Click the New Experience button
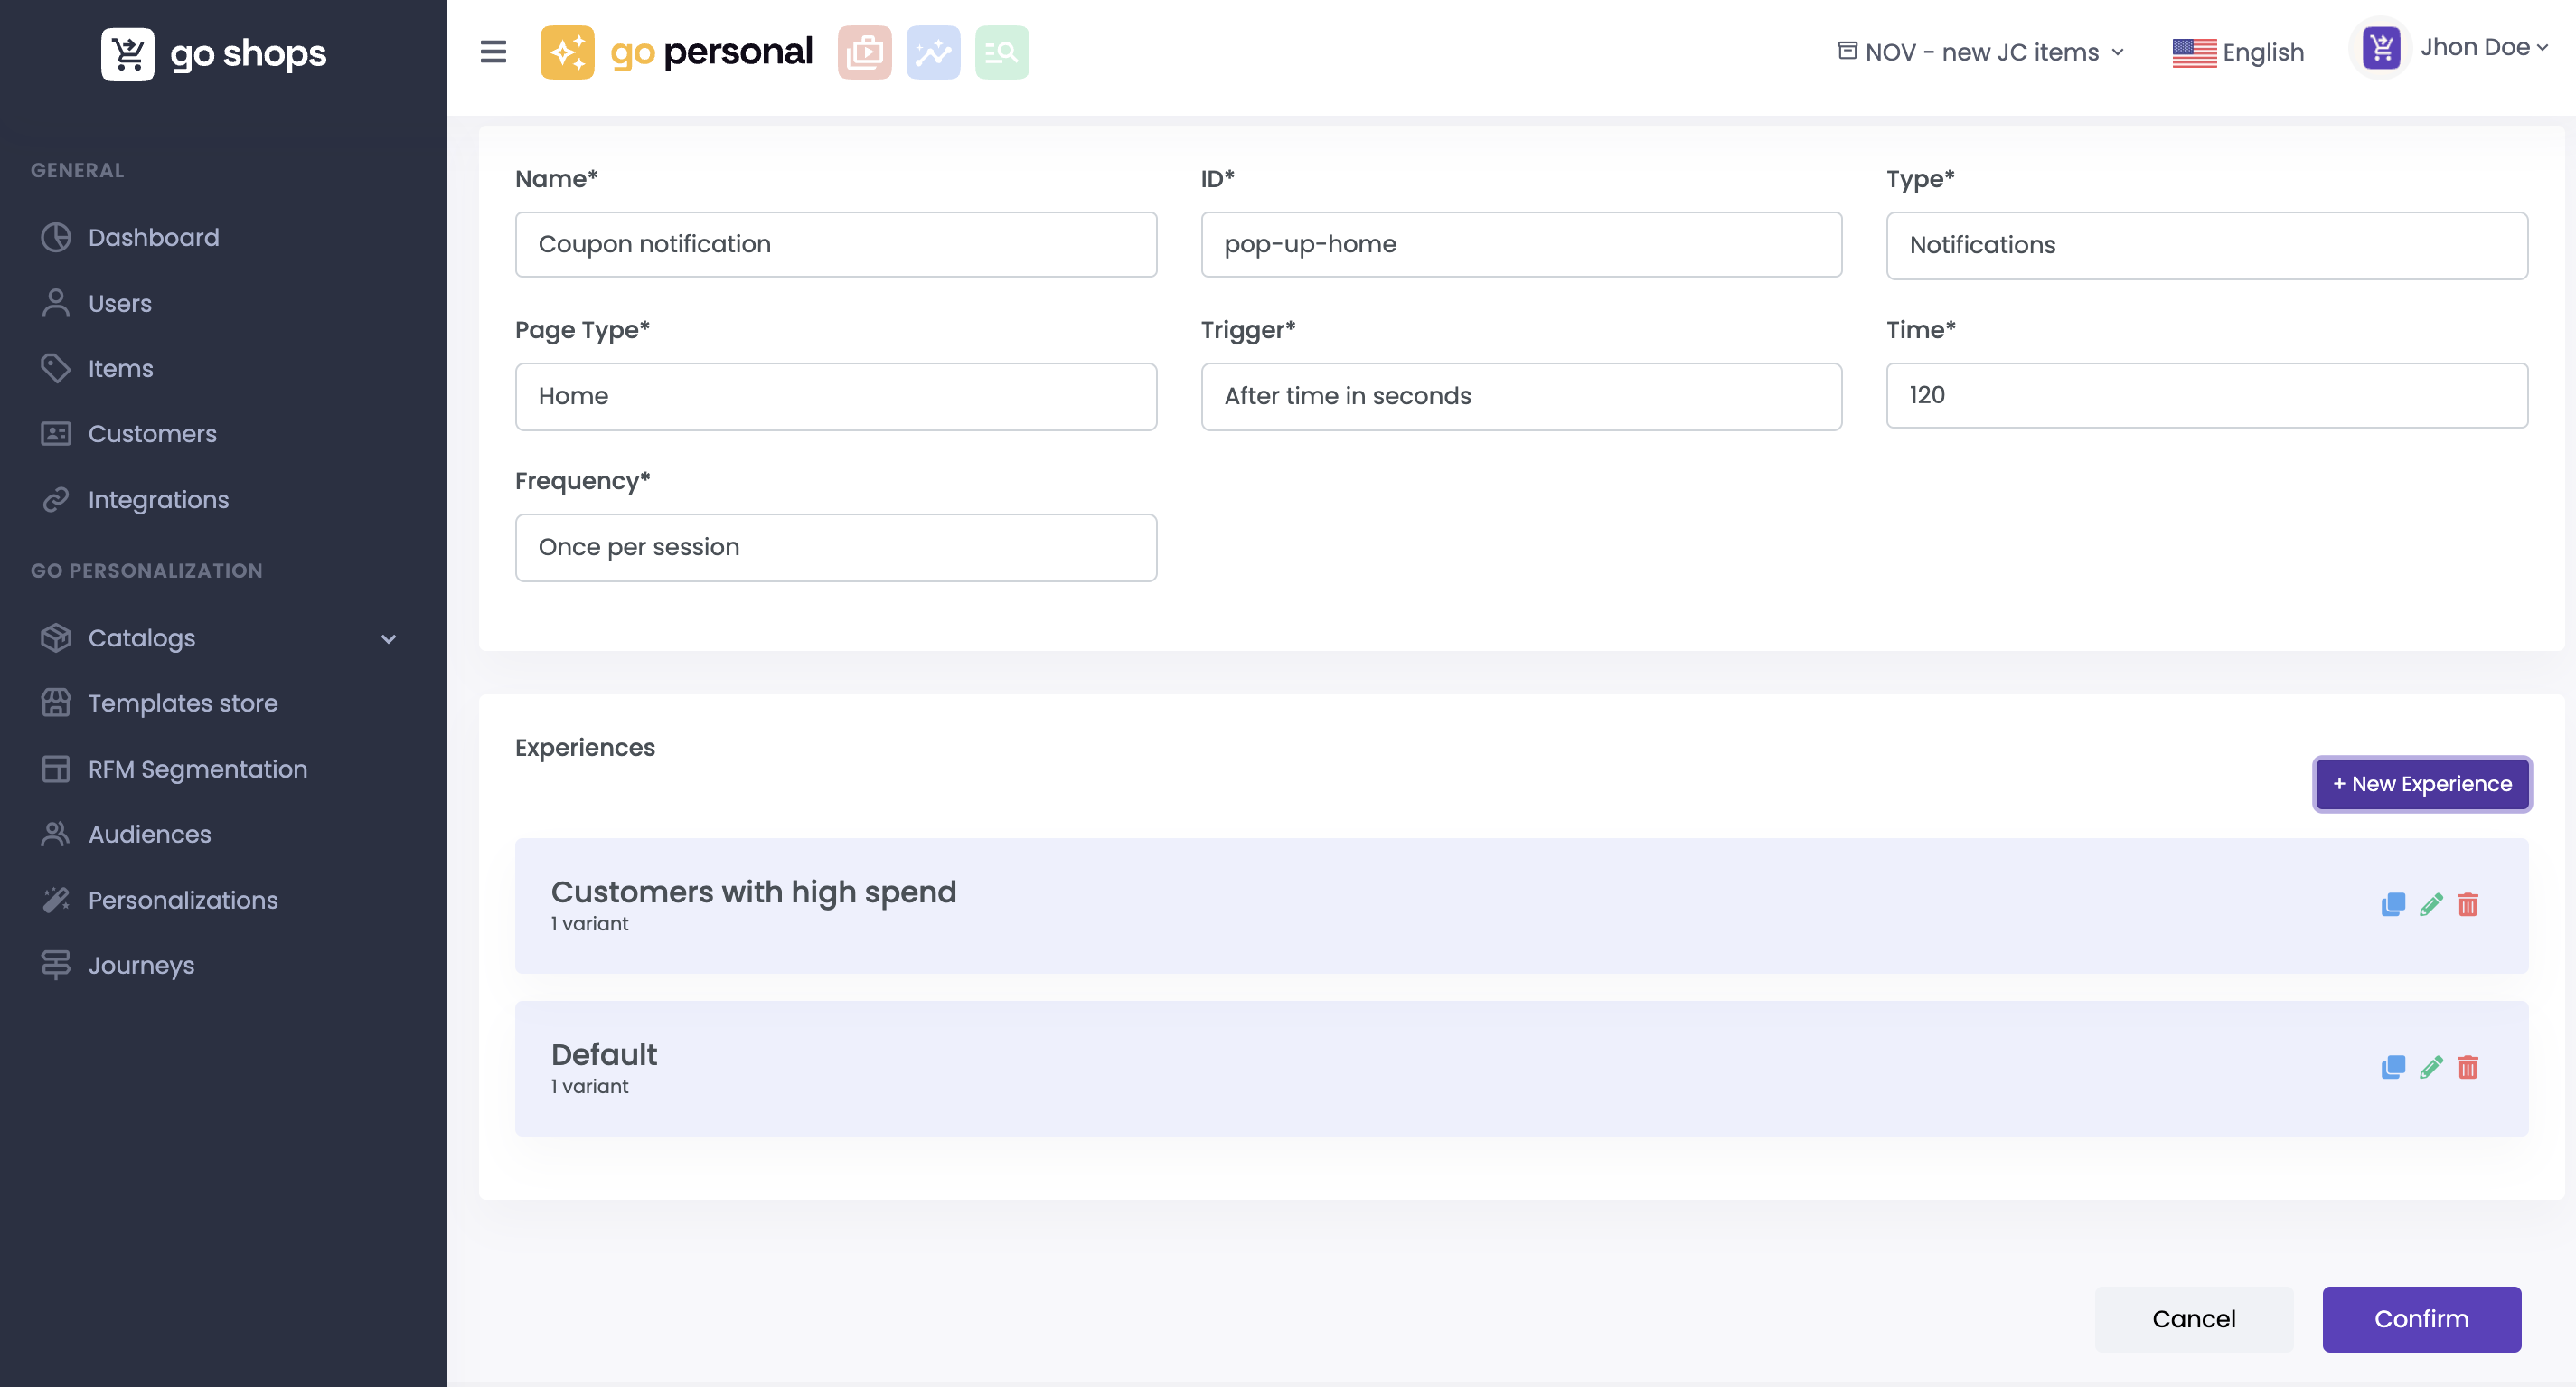2576x1387 pixels. [2421, 784]
